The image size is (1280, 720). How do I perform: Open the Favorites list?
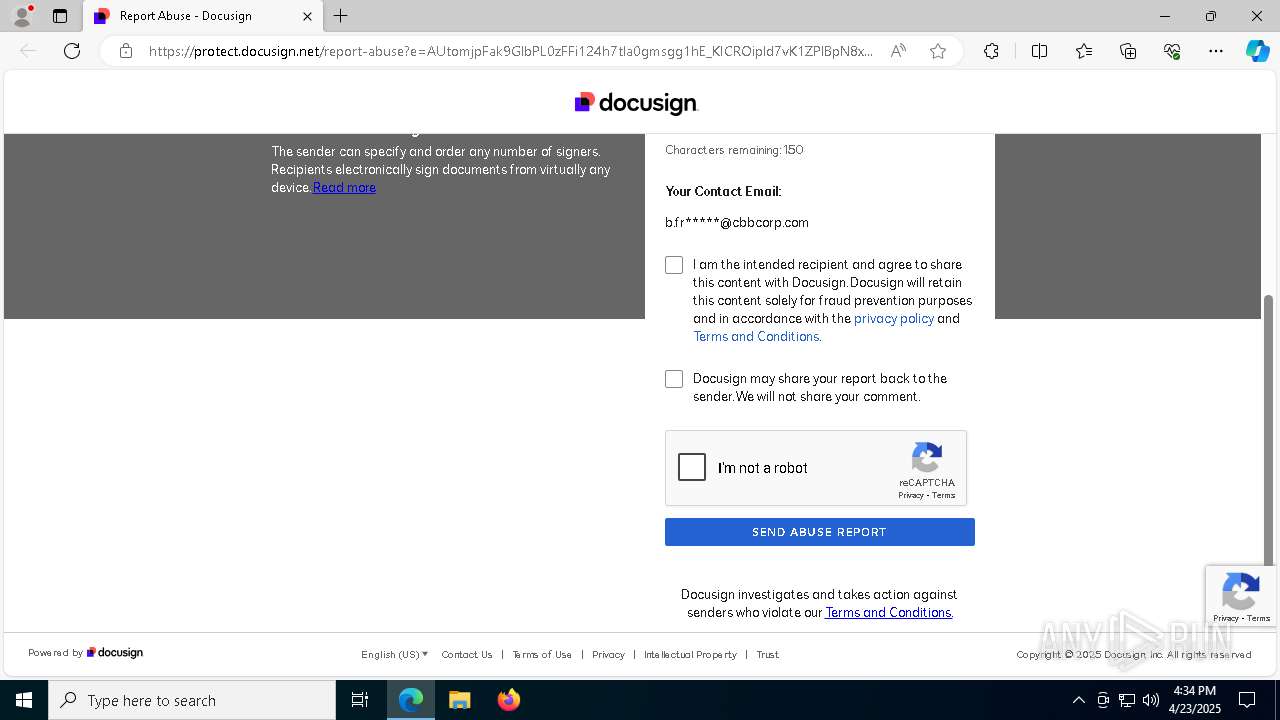(1084, 51)
